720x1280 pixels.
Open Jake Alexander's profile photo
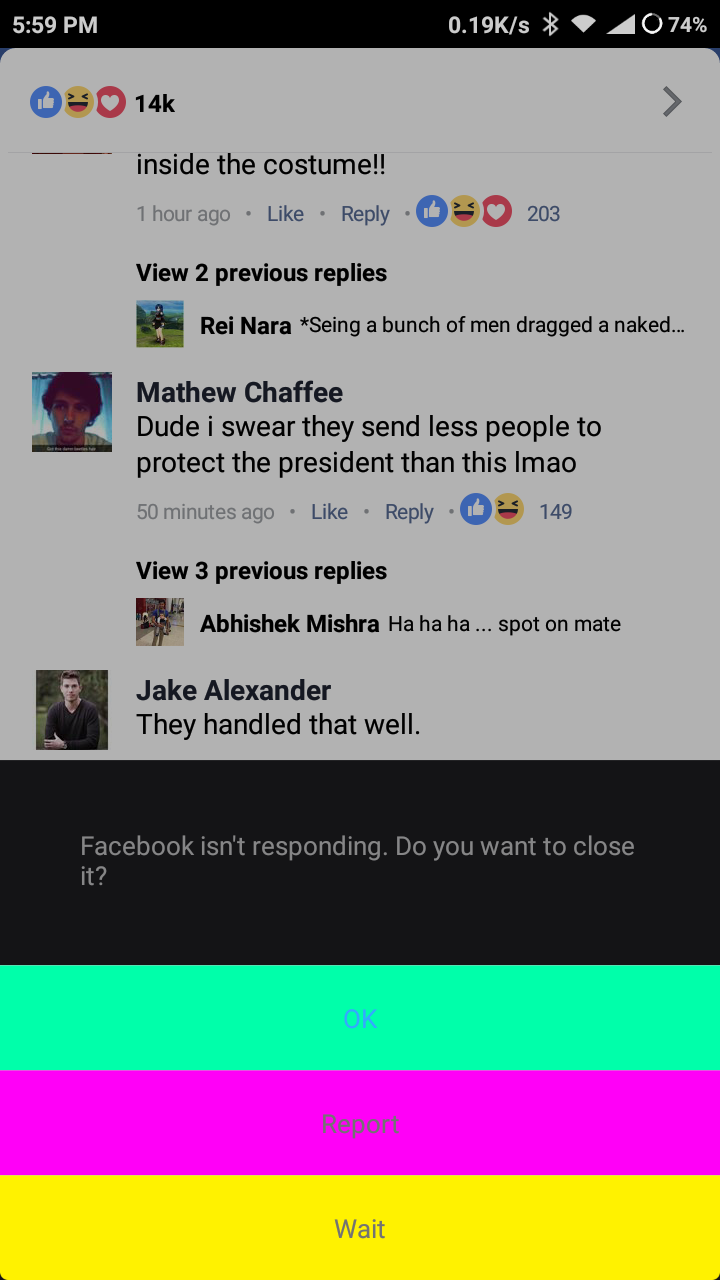click(72, 710)
